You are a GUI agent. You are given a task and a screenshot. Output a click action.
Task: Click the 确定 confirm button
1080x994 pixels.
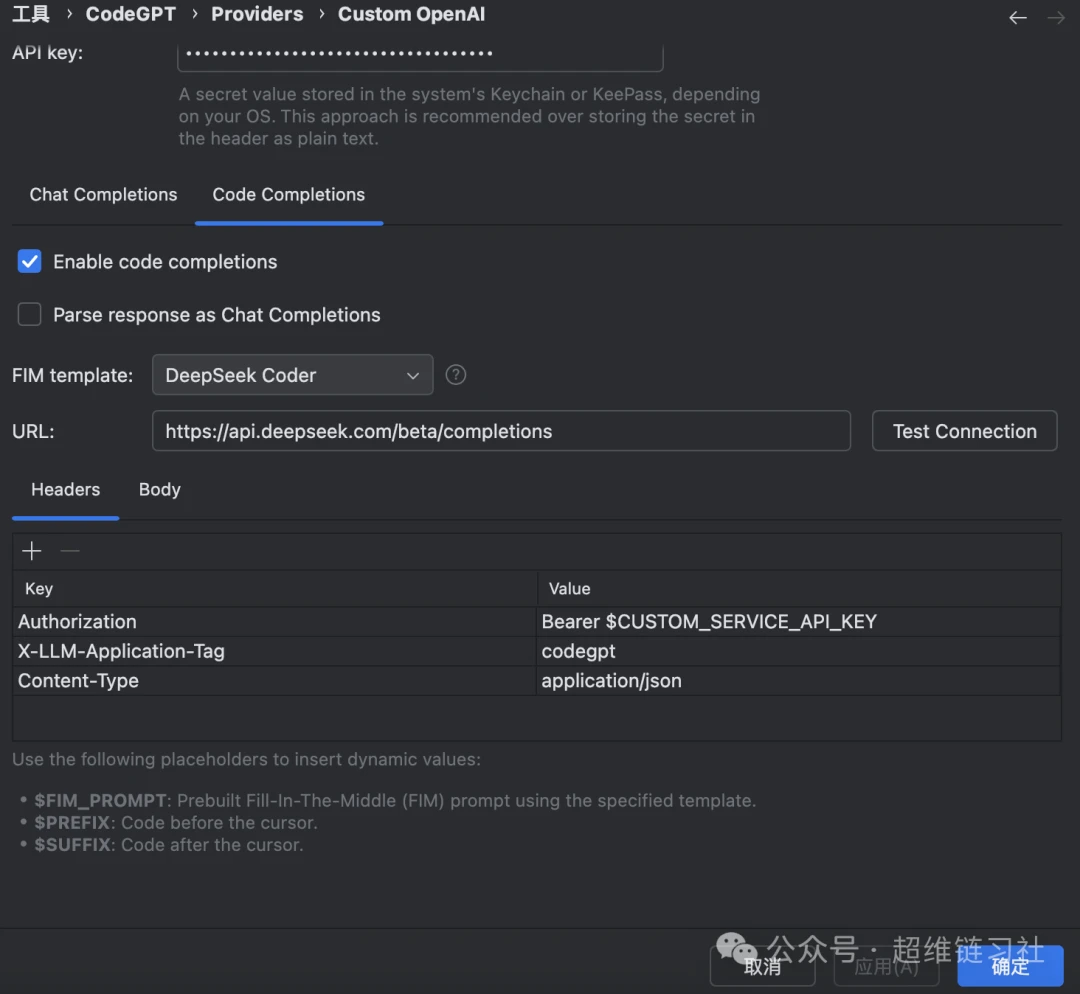1010,966
